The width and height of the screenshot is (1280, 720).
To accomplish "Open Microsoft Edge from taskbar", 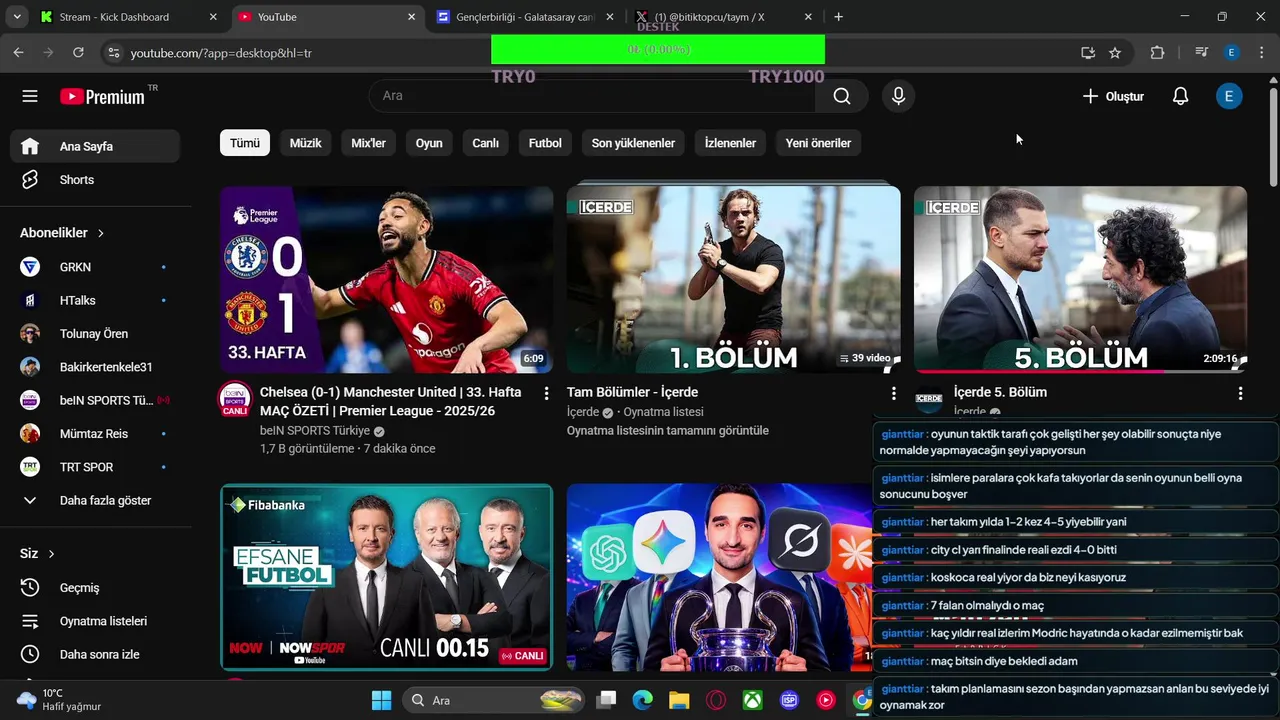I will [642, 700].
